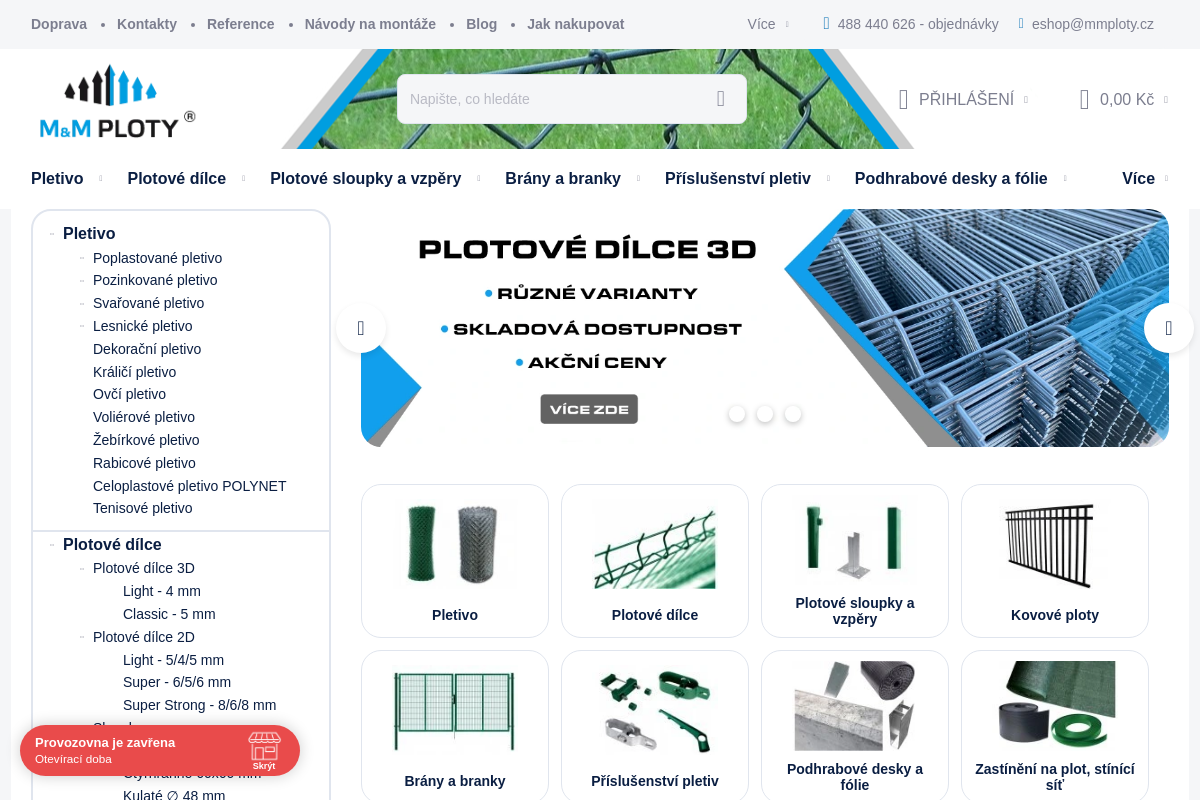The image size is (1200, 800).
Task: Focus the search input field
Action: coord(555,99)
